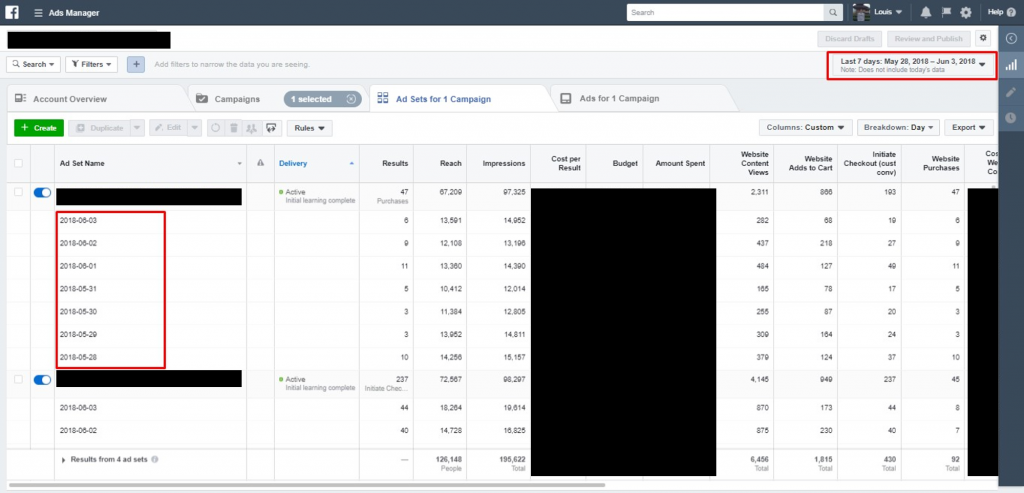Open the Export dropdown
The image size is (1024, 493).
968,128
